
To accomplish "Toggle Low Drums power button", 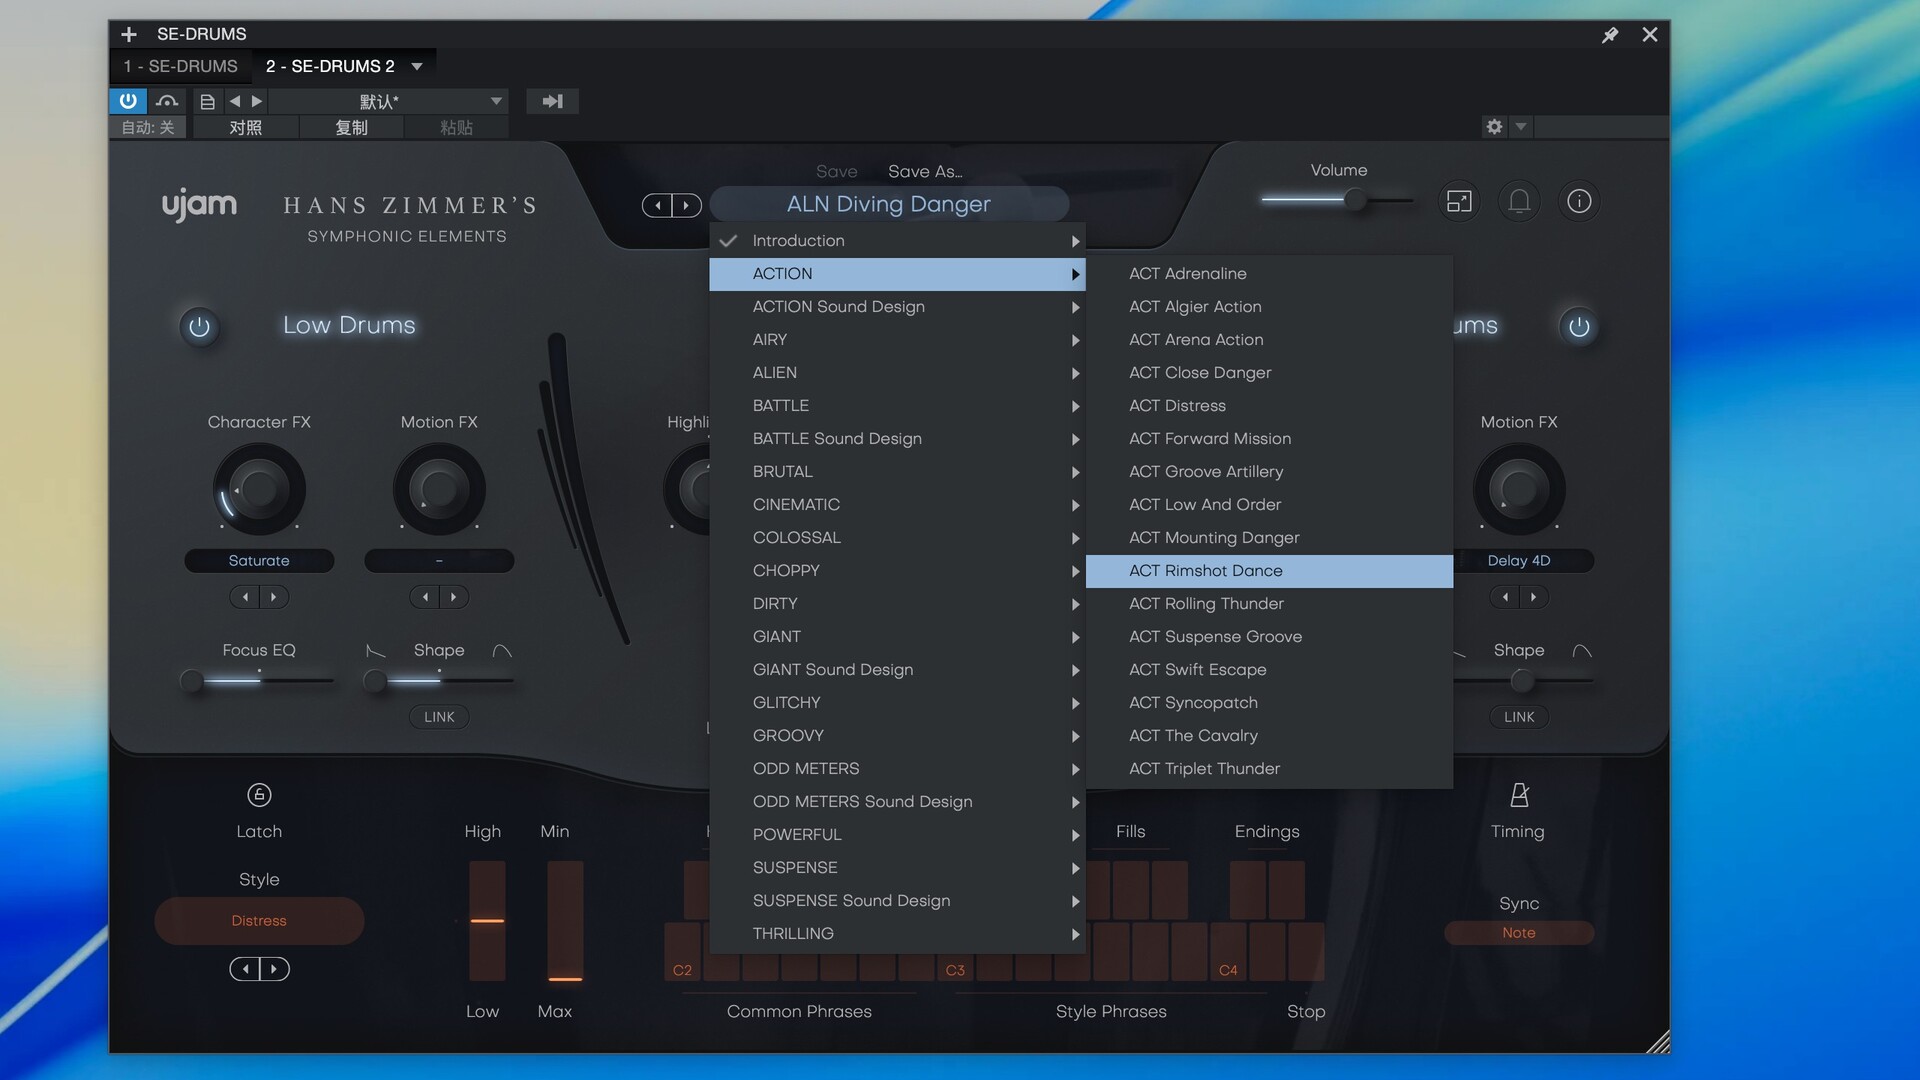I will (x=199, y=327).
